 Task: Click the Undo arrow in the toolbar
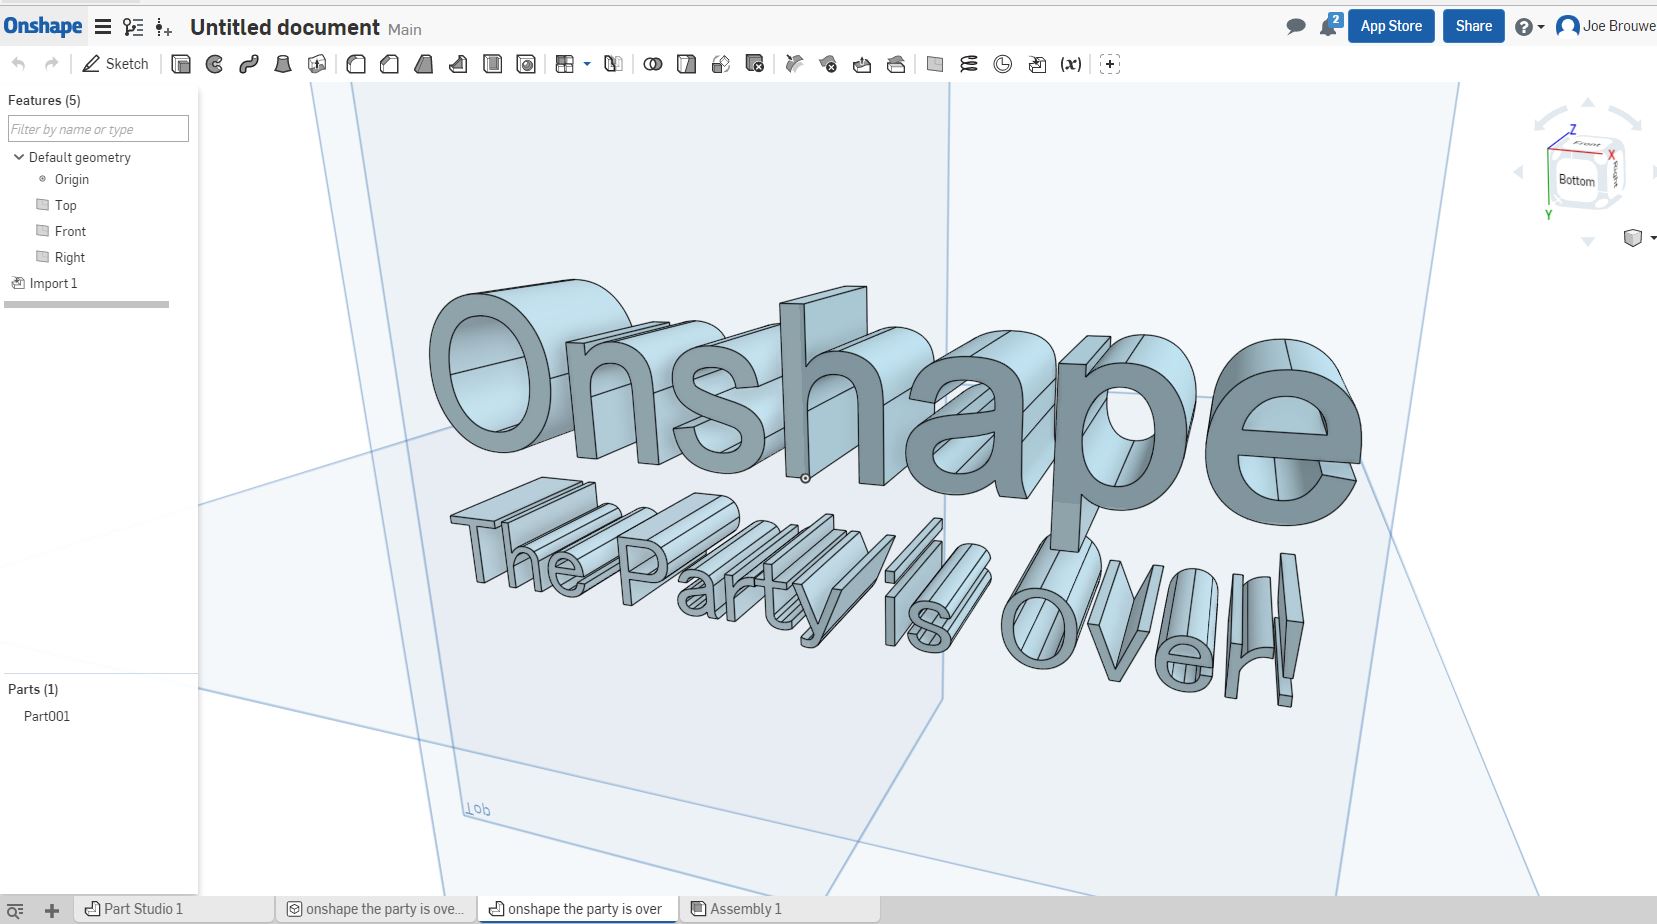(x=18, y=64)
